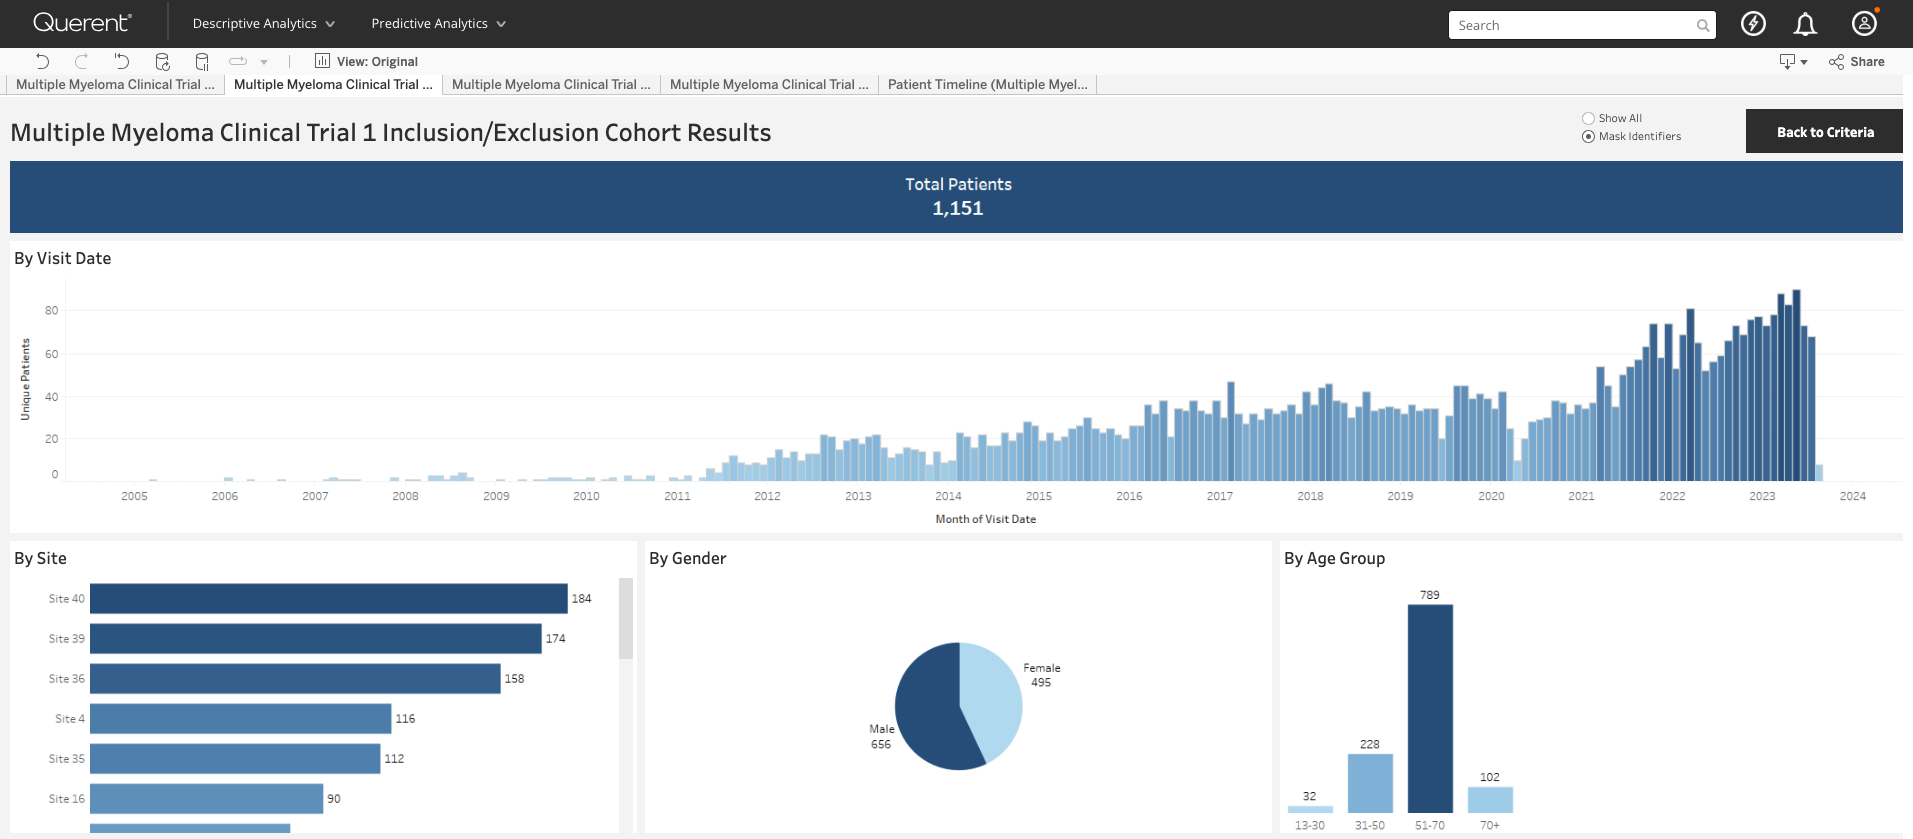This screenshot has height=839, width=1913.
Task: Click the By Site list scrollbar
Action: [626, 618]
